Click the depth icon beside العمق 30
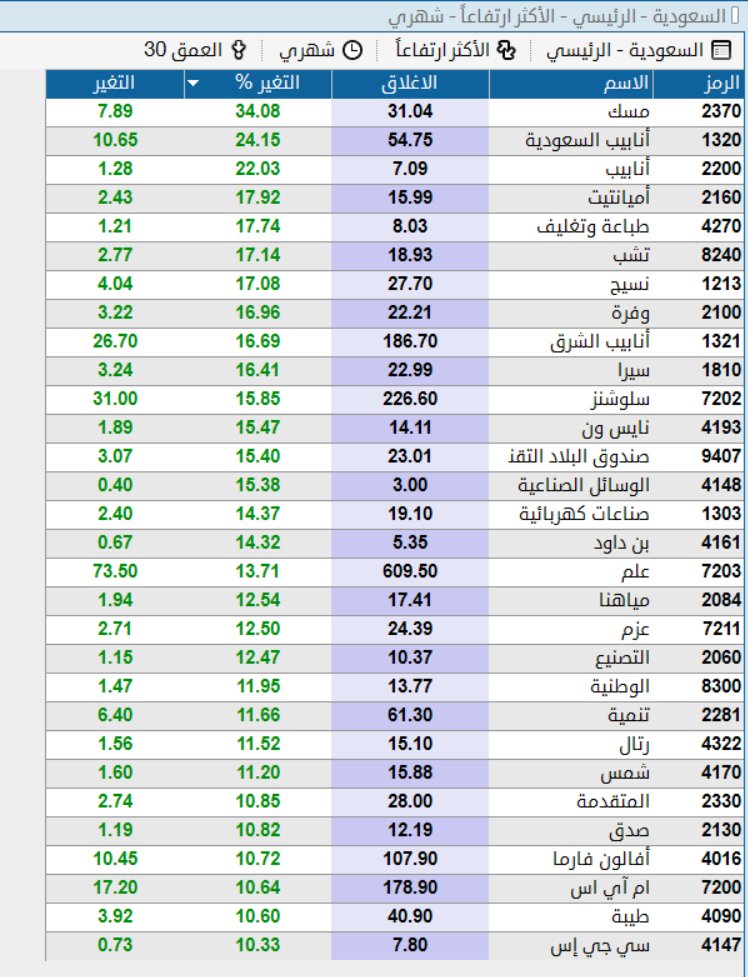Viewport: 748px width, 977px height. click(238, 50)
